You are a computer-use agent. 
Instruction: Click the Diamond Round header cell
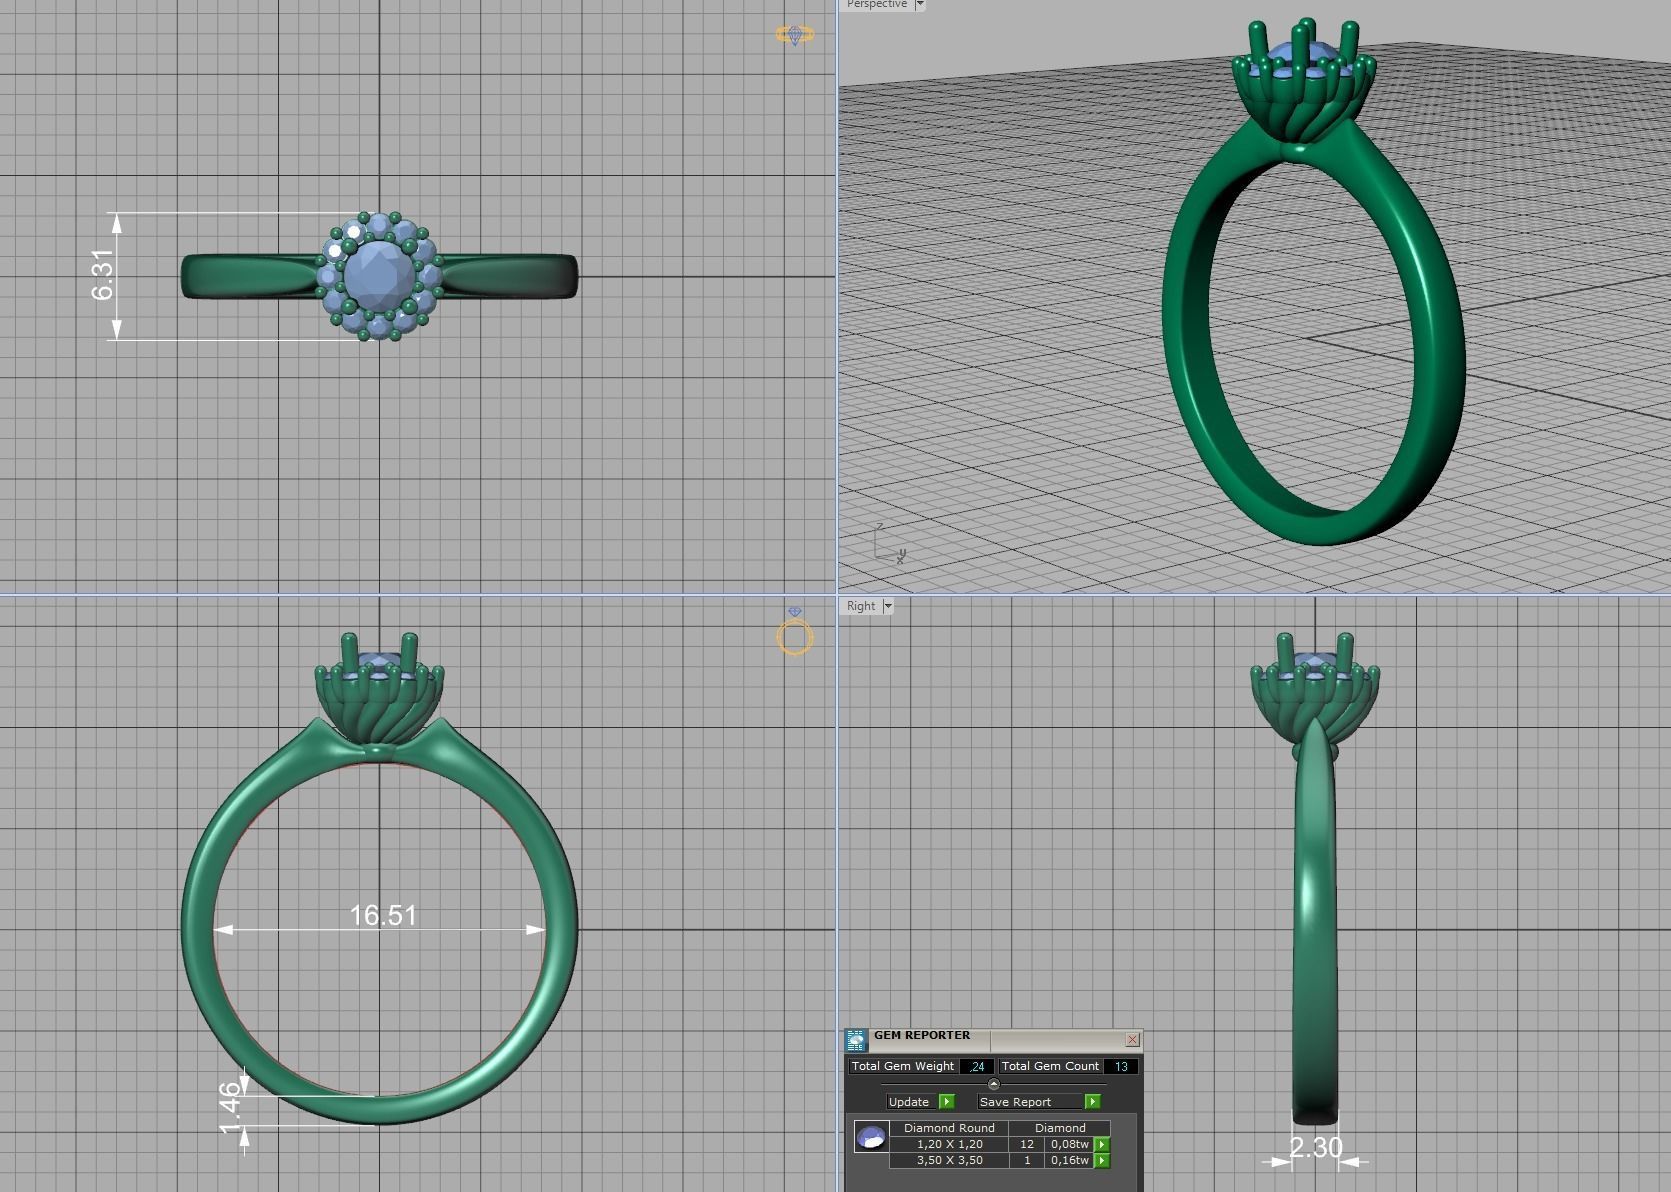(949, 1128)
